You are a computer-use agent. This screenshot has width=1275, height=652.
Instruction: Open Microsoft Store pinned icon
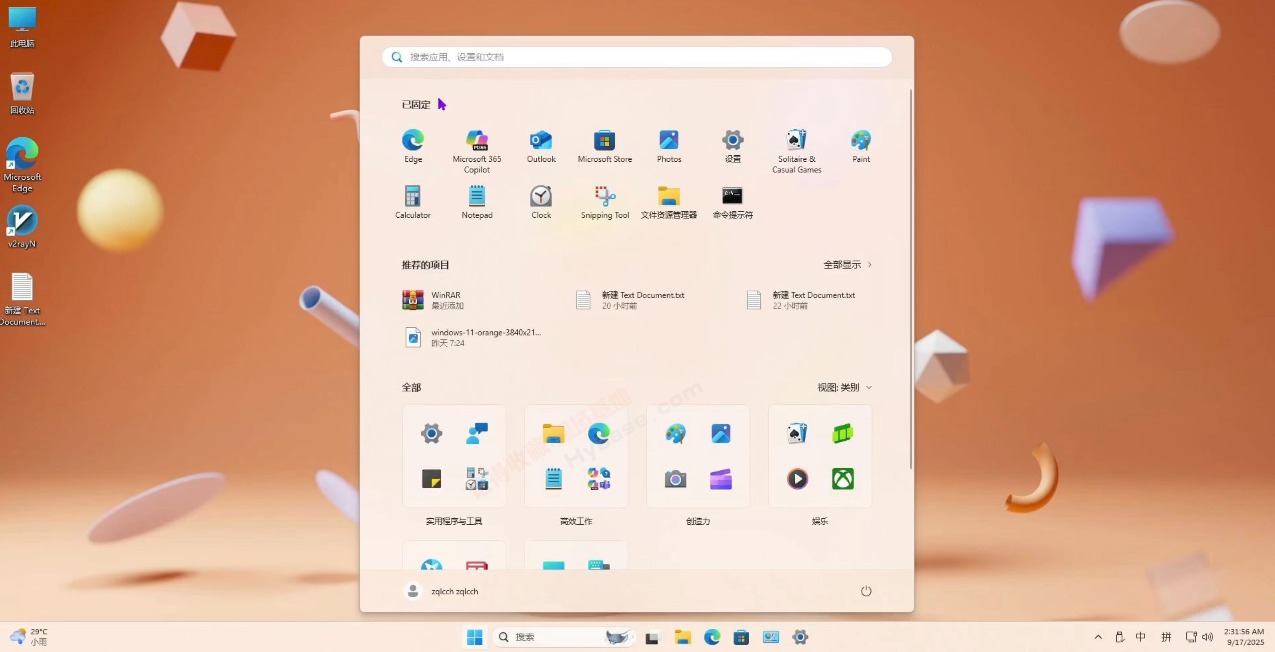point(605,141)
